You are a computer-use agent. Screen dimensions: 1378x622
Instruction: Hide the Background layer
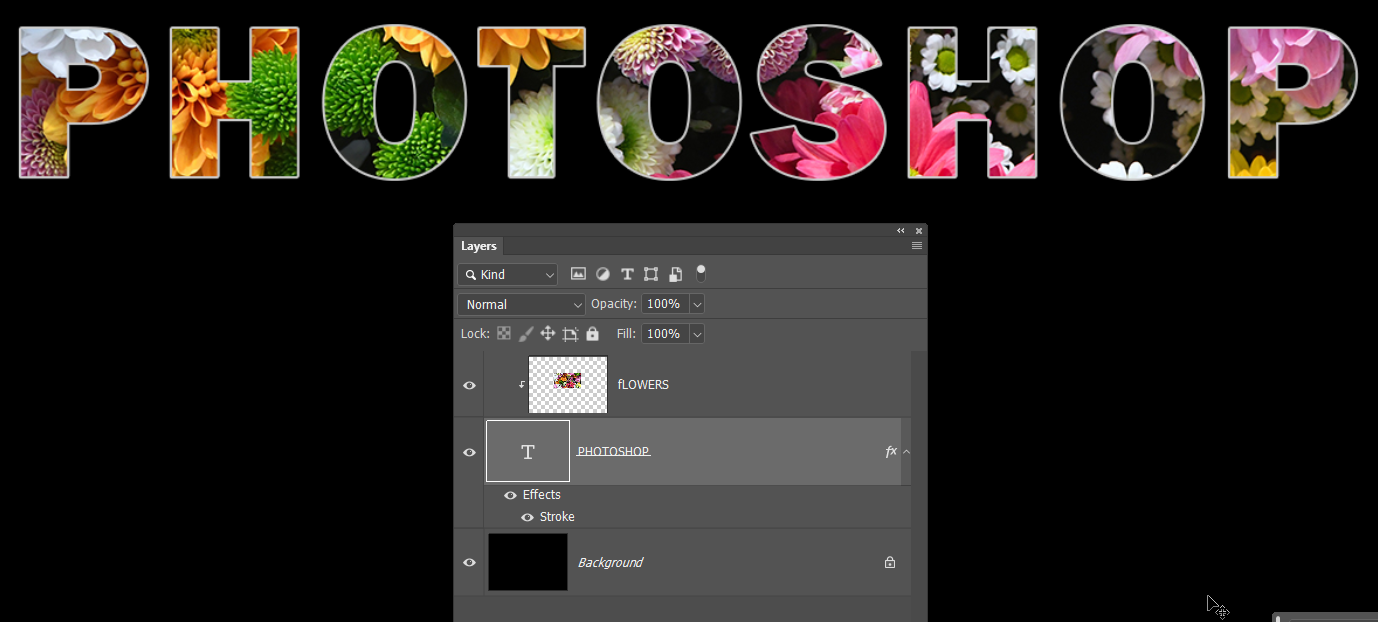coord(469,562)
